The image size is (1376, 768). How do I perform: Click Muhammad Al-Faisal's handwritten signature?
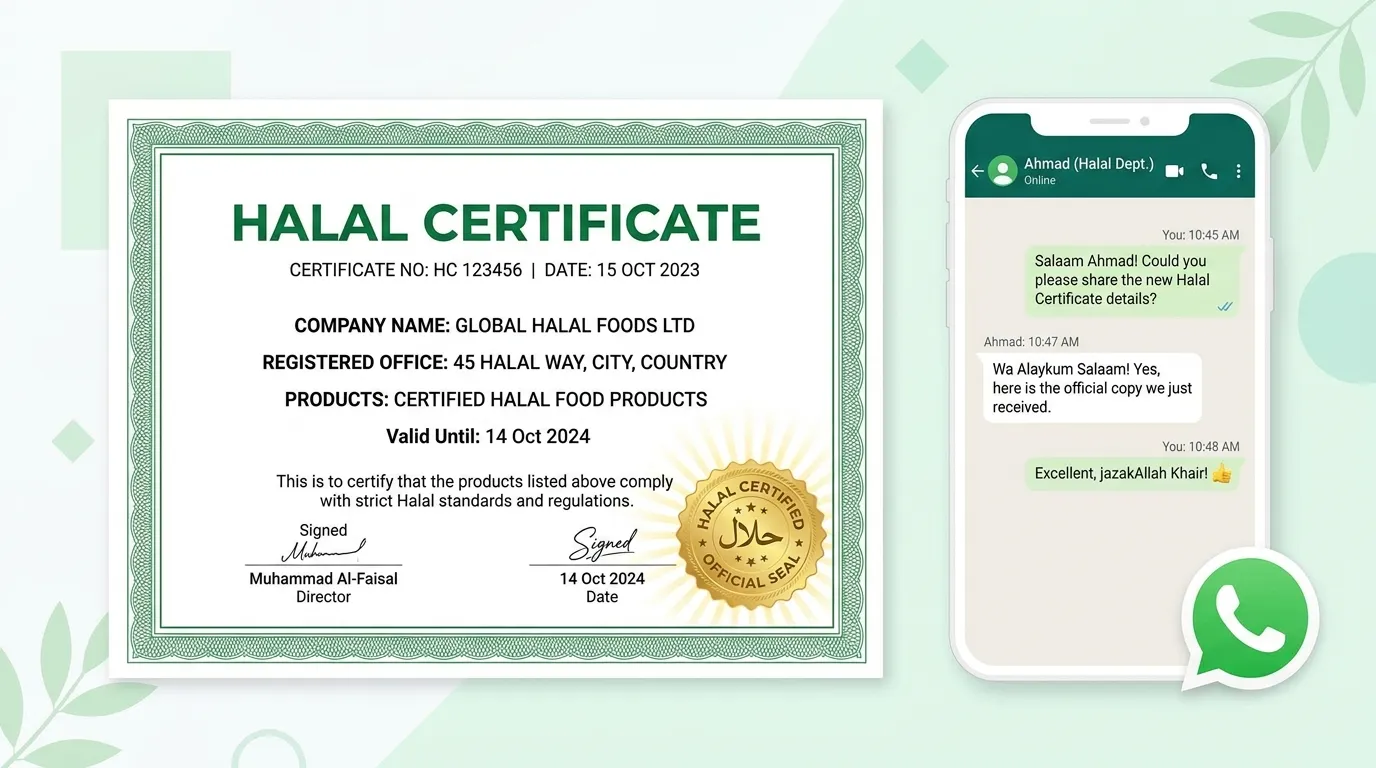(x=322, y=551)
